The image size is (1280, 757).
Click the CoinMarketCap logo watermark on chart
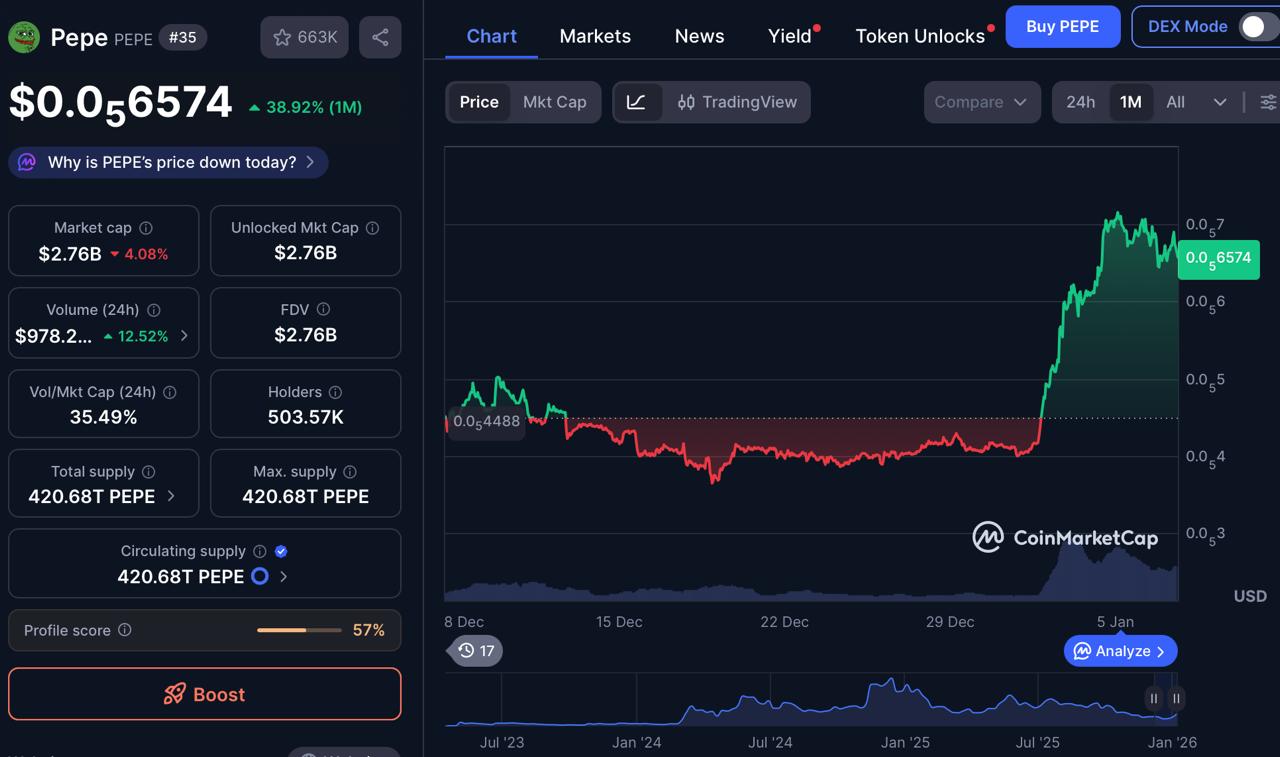click(1066, 537)
